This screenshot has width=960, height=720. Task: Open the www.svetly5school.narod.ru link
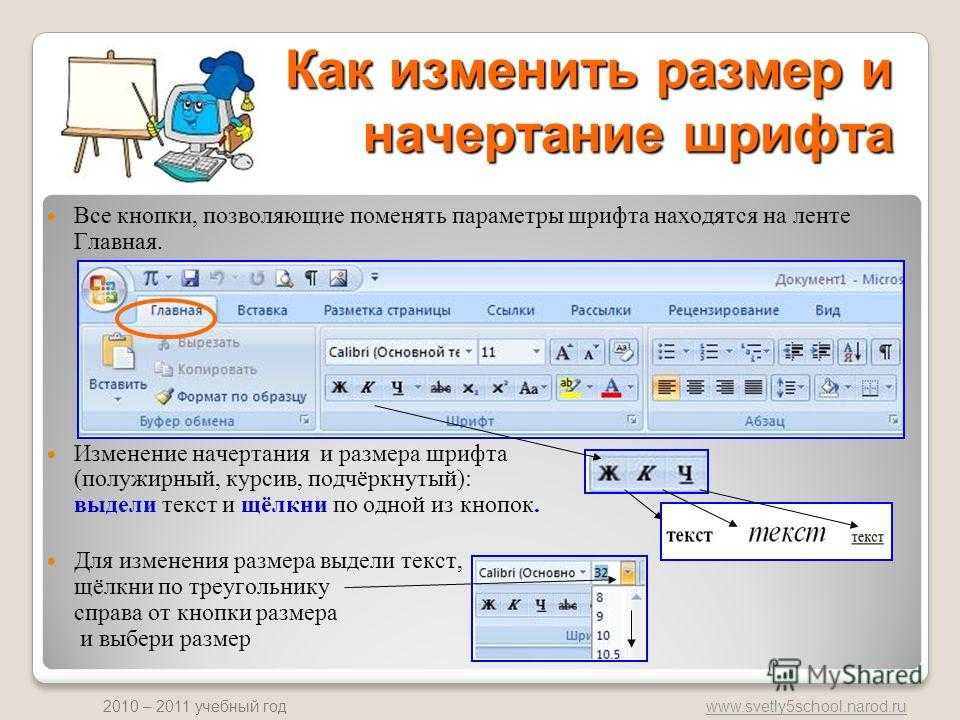click(x=806, y=707)
